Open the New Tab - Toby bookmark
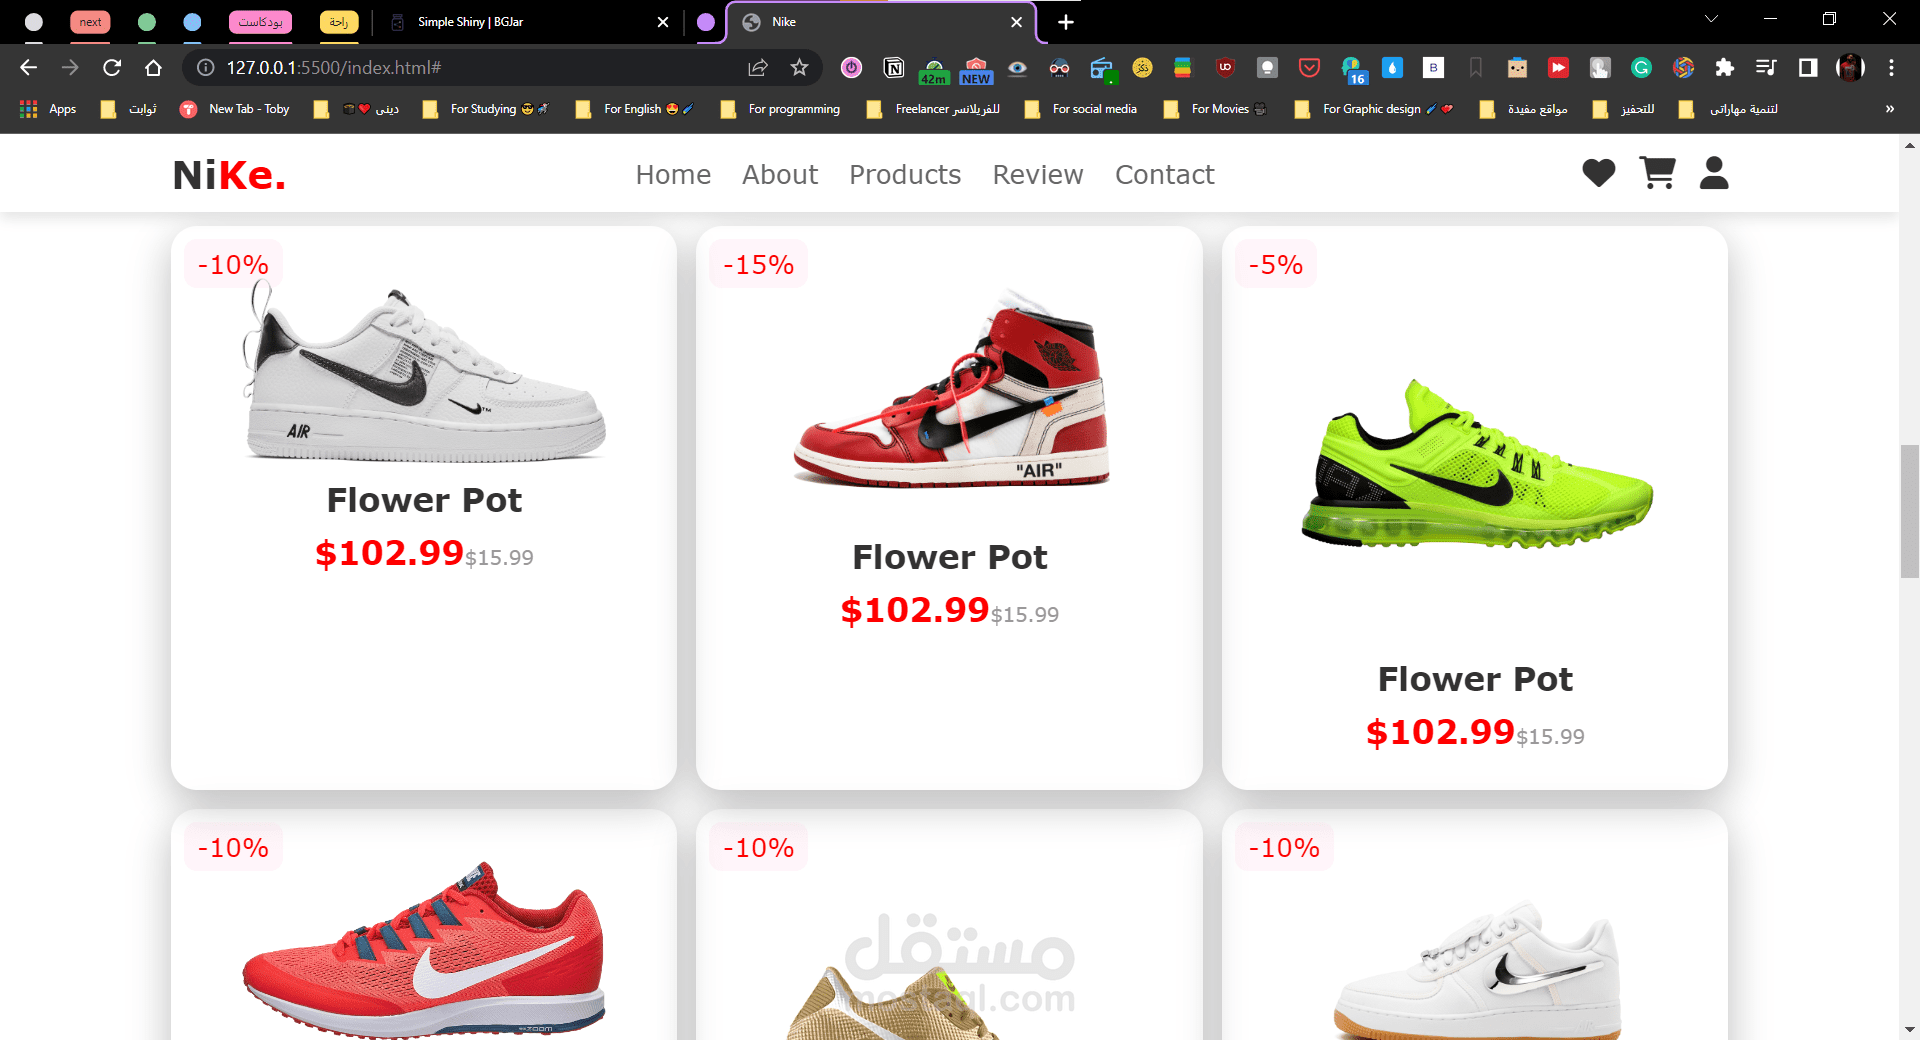The width and height of the screenshot is (1920, 1040). coord(235,109)
